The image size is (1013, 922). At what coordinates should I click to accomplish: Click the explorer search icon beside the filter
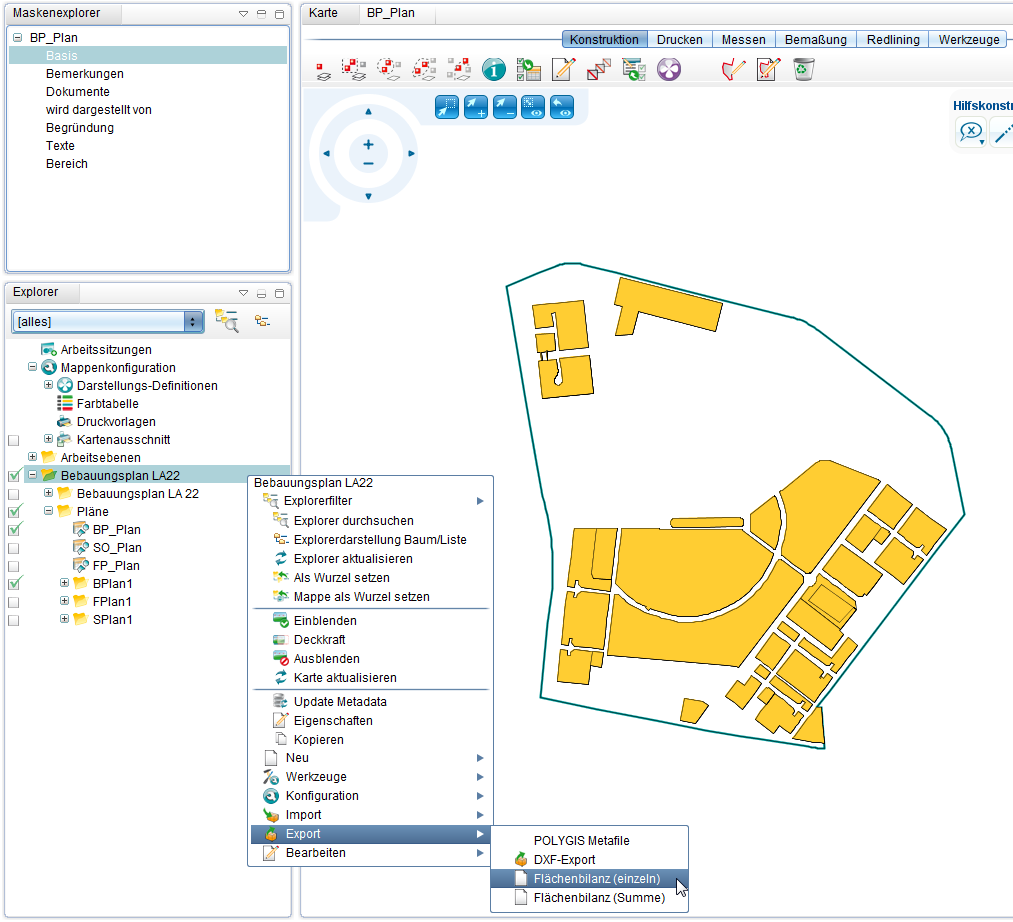pyautogui.click(x=227, y=321)
